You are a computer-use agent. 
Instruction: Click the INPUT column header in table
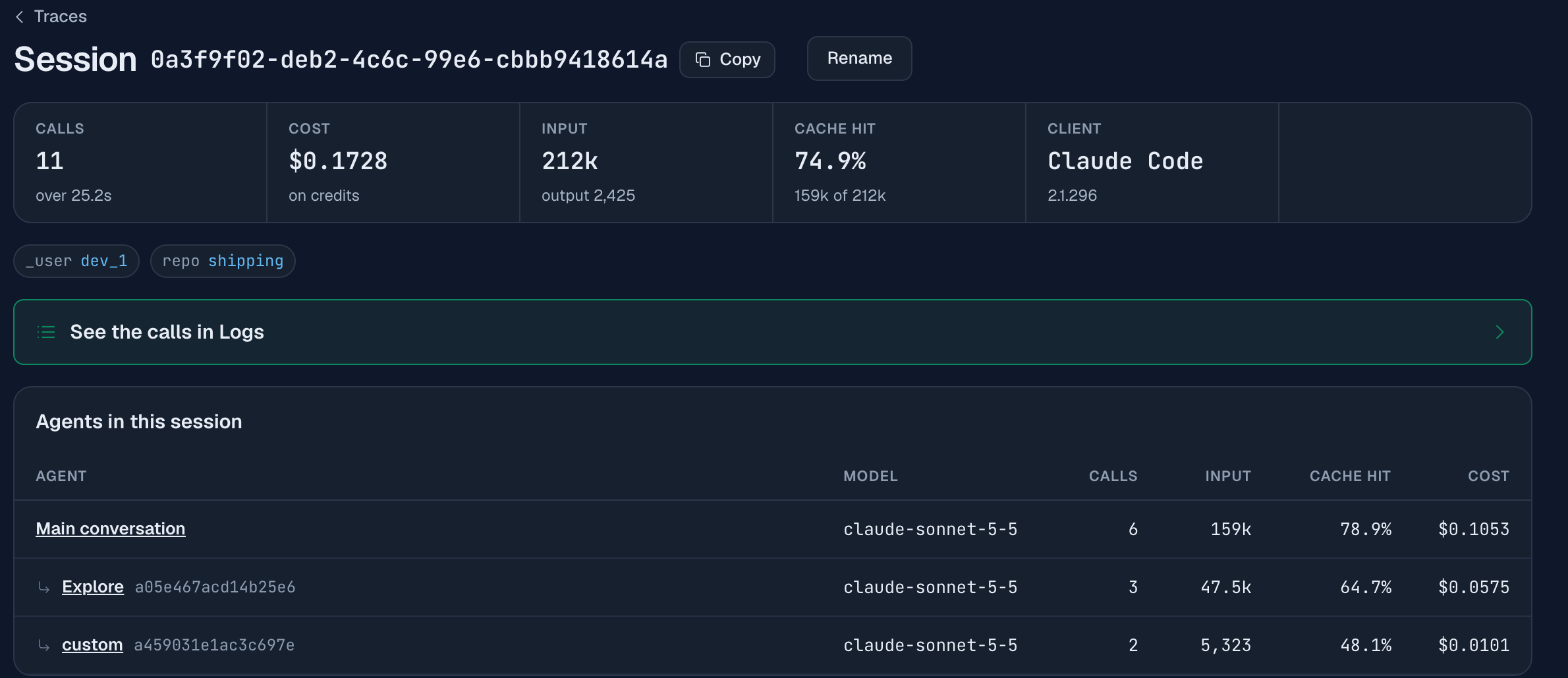tap(1228, 476)
